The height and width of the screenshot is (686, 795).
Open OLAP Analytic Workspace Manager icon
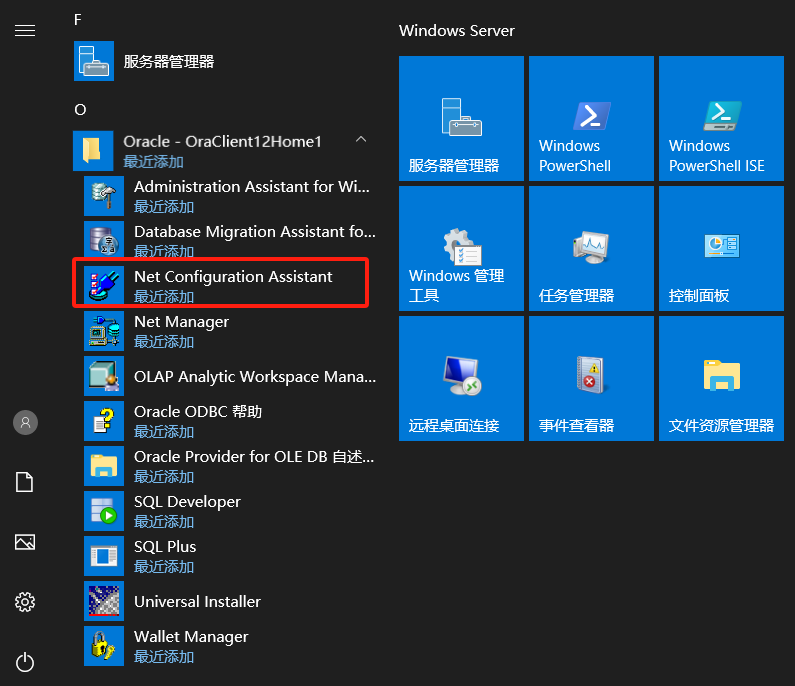(104, 376)
